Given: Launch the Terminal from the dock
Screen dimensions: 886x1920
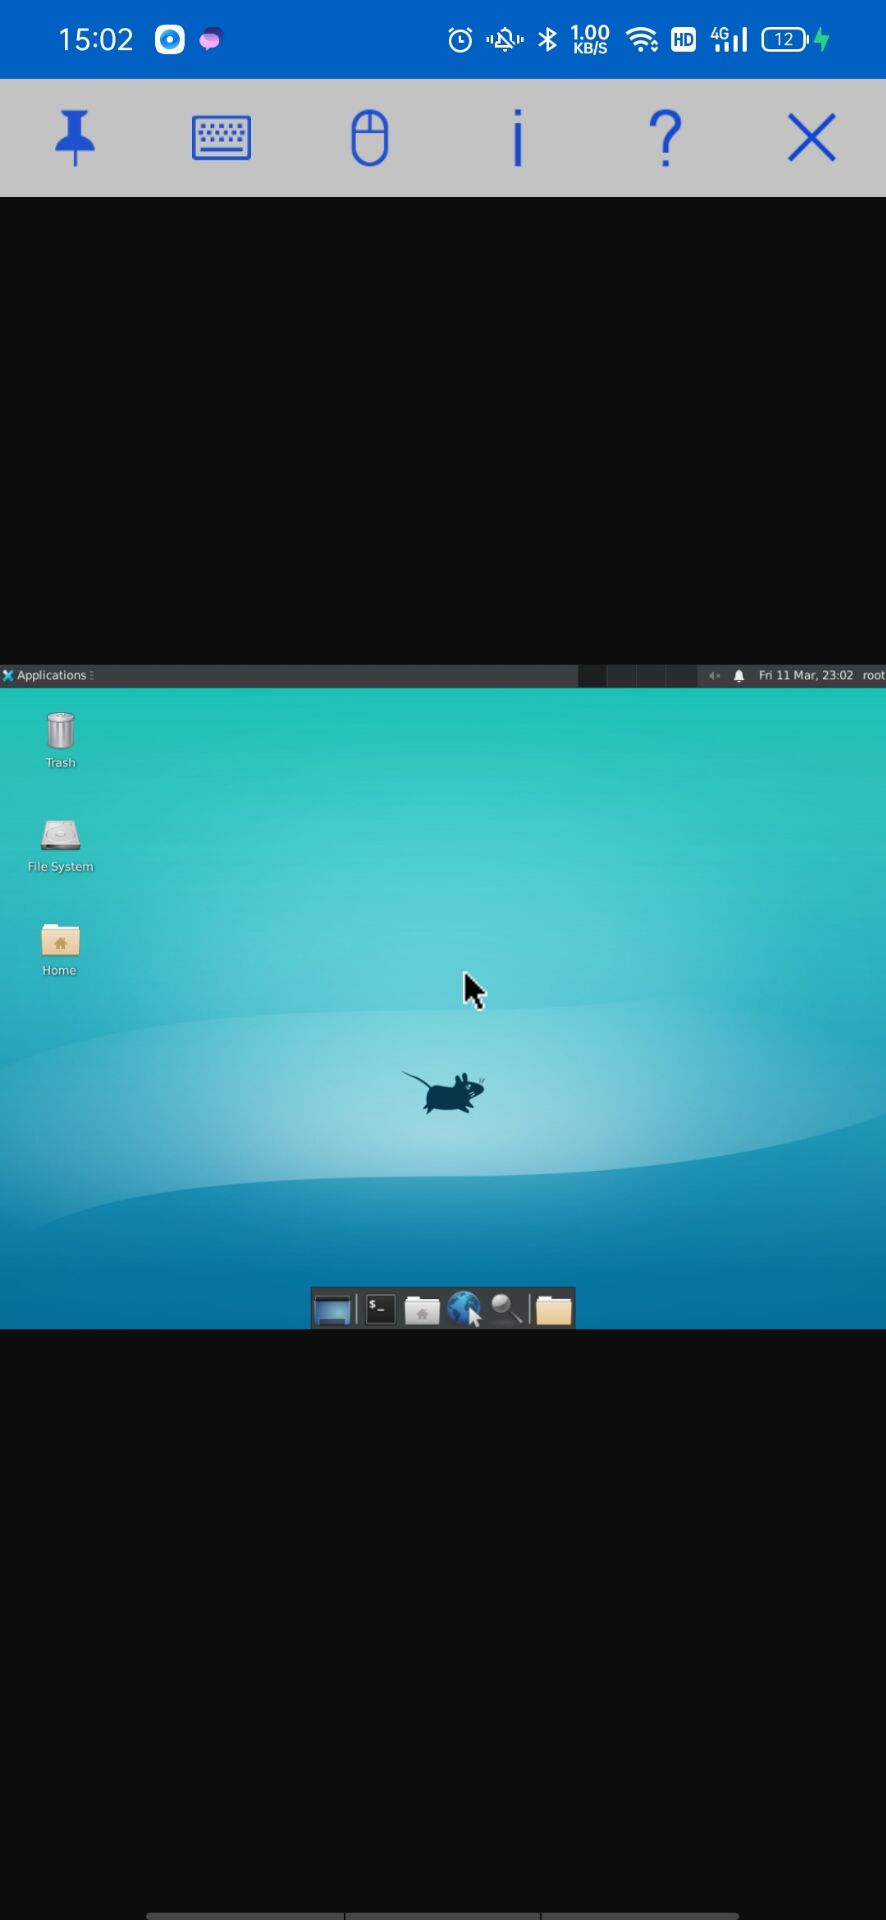Looking at the screenshot, I should click(380, 1309).
